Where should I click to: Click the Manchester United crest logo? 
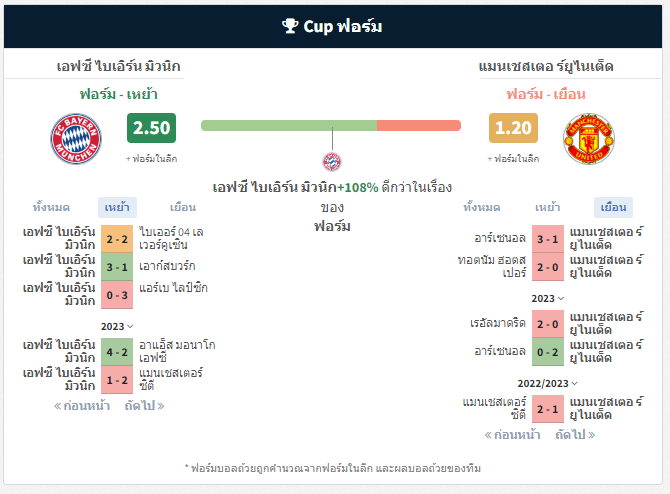pos(589,139)
